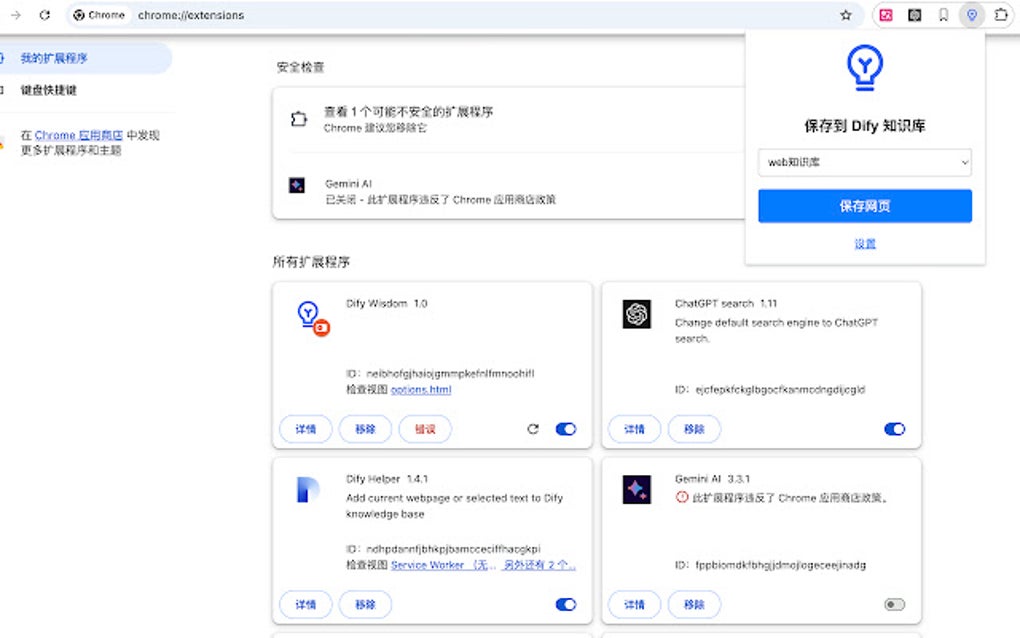Click the 保存网页 button
Viewport: 1020px width, 638px height.
pyautogui.click(x=864, y=205)
